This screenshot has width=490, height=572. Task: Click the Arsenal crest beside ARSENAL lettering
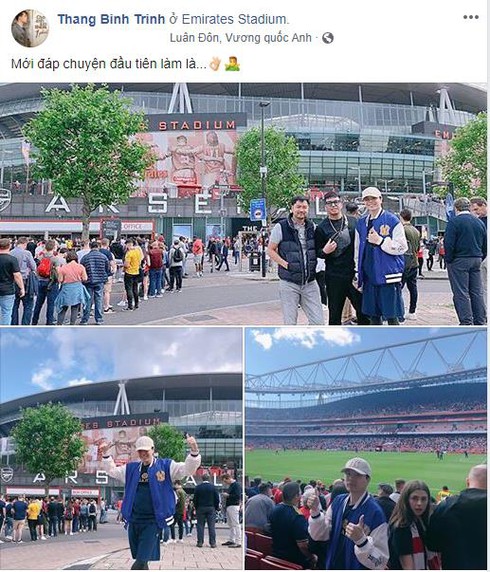coord(5,200)
